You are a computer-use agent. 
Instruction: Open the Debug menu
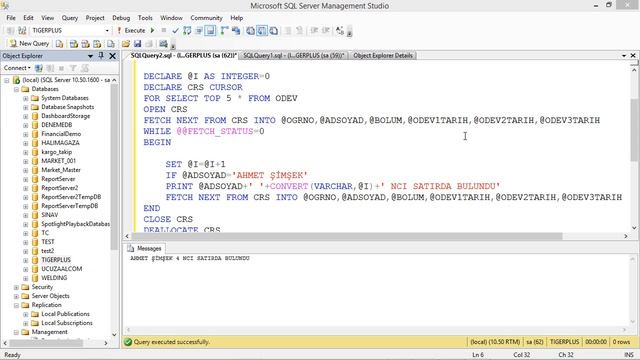point(121,18)
